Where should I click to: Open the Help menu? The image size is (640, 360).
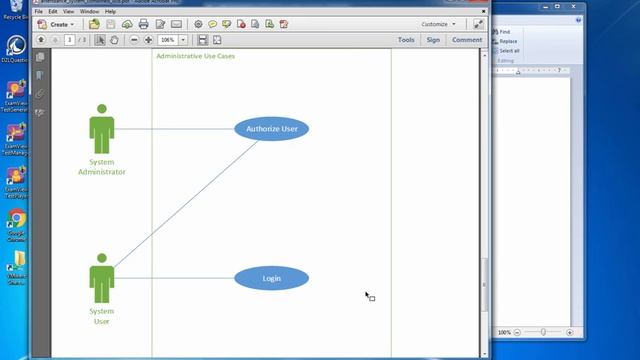pyautogui.click(x=110, y=11)
